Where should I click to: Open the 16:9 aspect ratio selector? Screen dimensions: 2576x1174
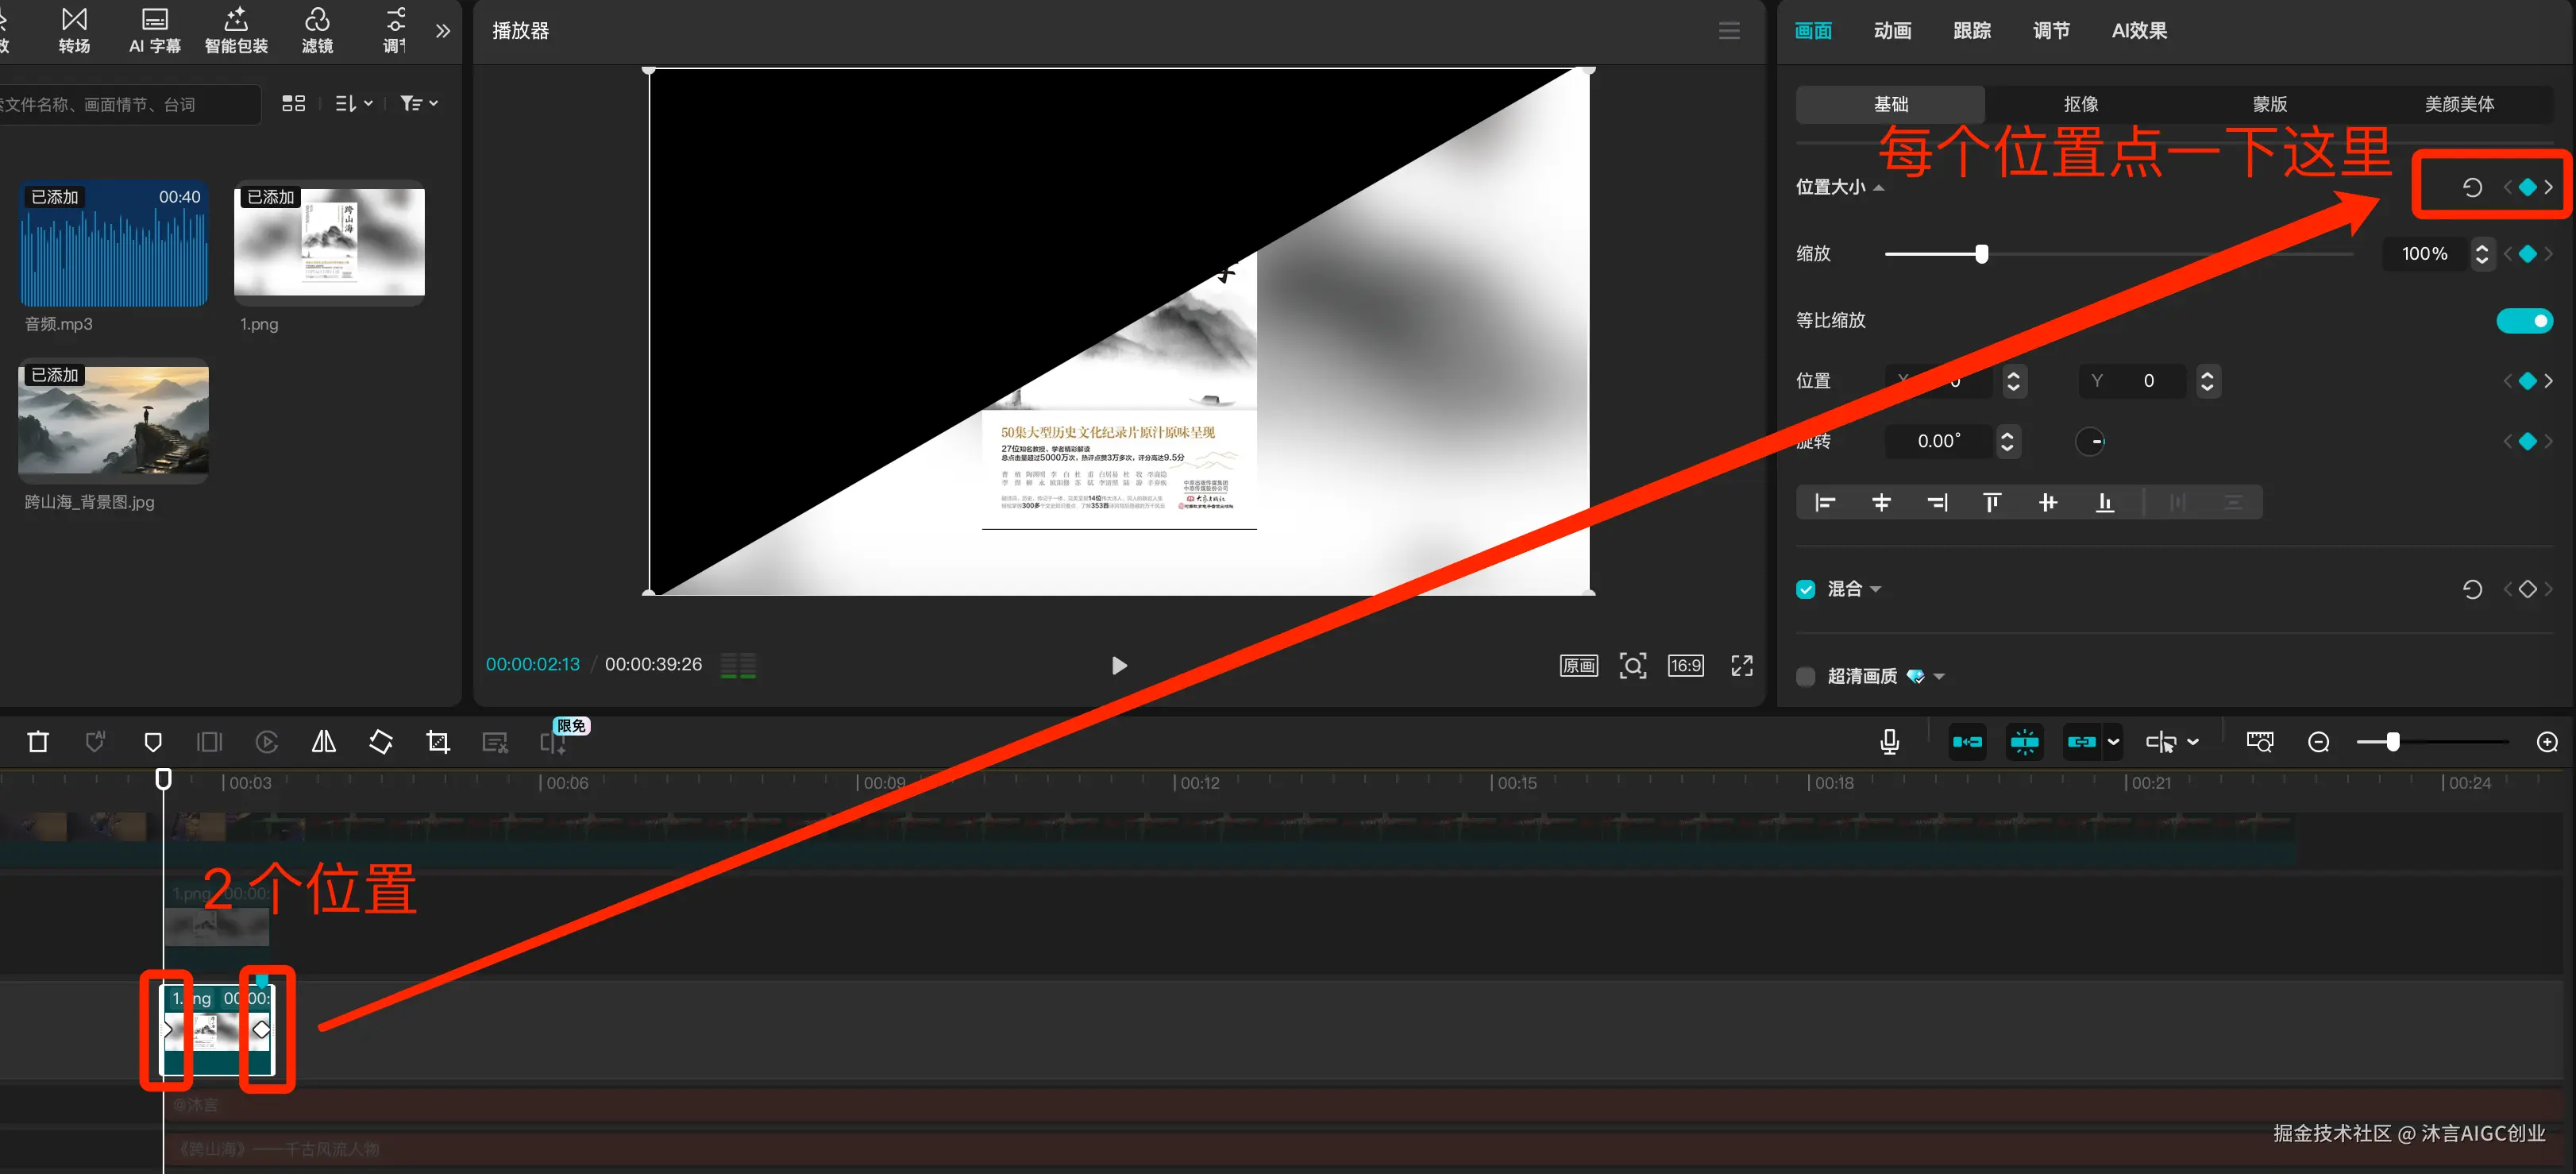point(1685,665)
